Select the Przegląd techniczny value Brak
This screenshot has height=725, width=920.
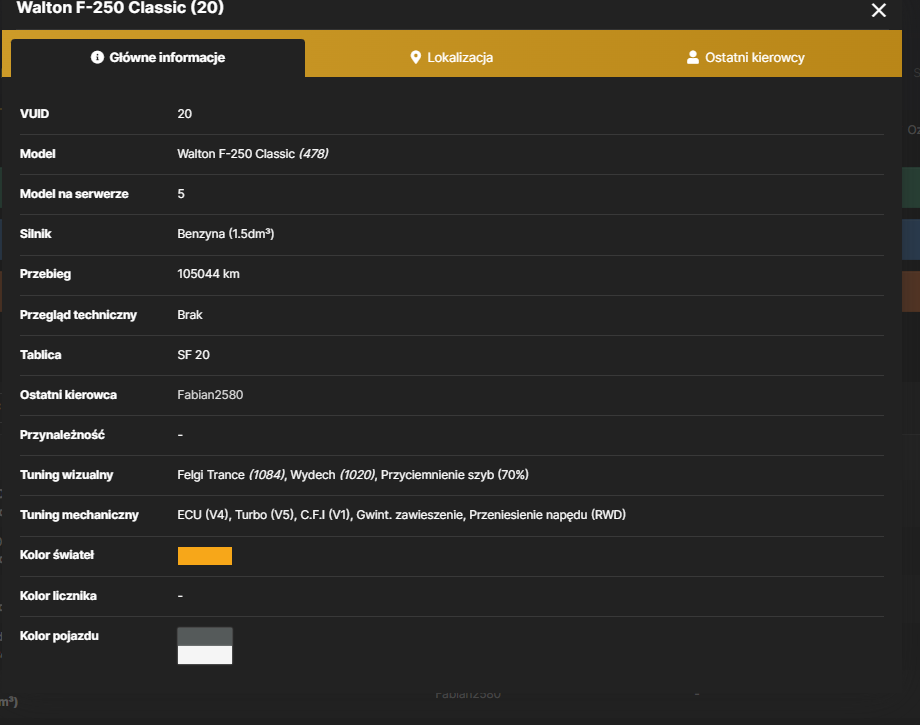[x=190, y=315]
